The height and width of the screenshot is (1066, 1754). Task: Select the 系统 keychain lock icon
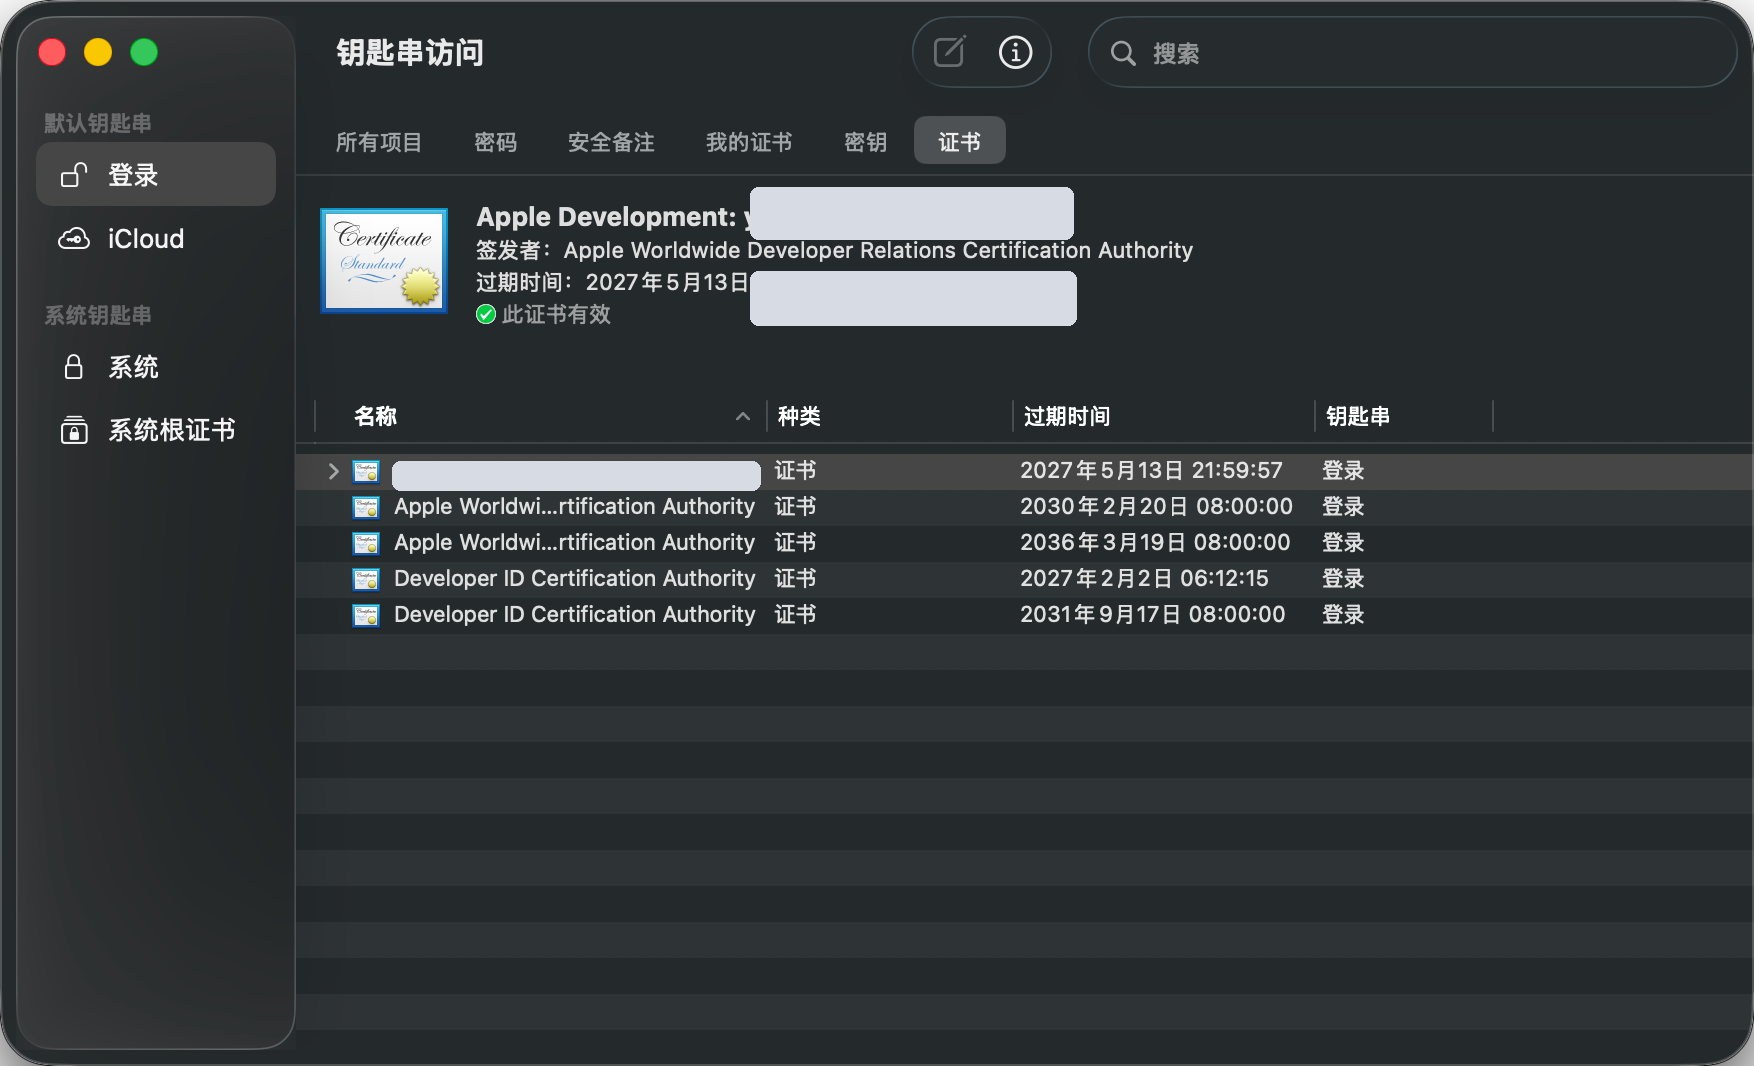tap(74, 367)
